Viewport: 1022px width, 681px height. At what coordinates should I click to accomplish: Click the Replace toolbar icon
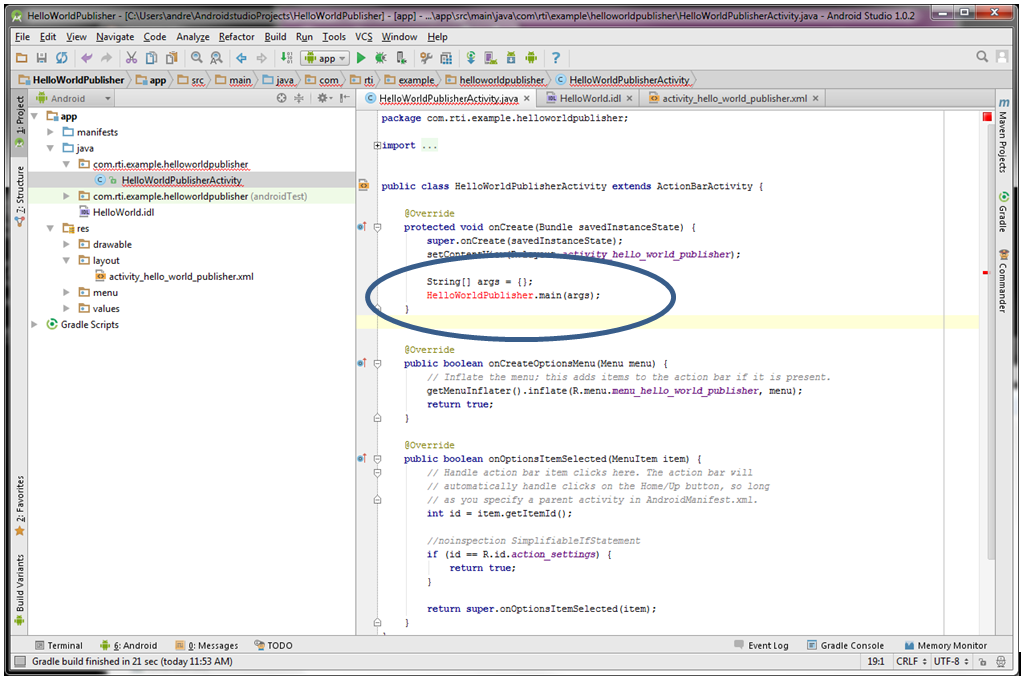click(216, 58)
